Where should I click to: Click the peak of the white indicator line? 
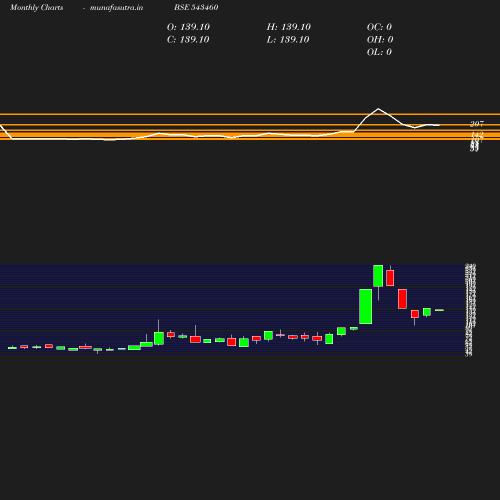click(x=378, y=109)
